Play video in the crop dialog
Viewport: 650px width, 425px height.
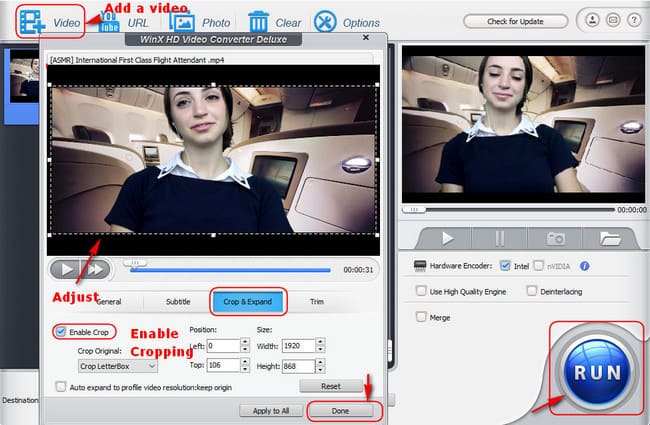[x=65, y=270]
